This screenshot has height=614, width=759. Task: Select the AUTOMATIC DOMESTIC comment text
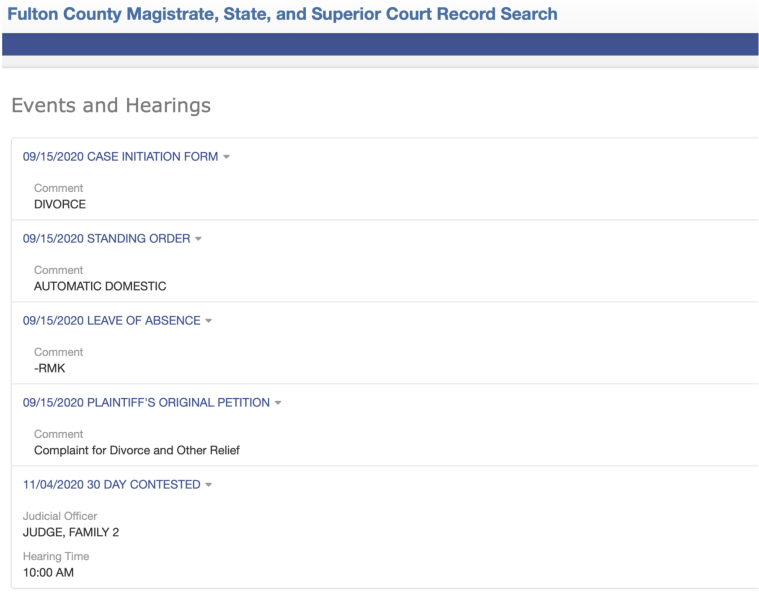click(x=100, y=286)
